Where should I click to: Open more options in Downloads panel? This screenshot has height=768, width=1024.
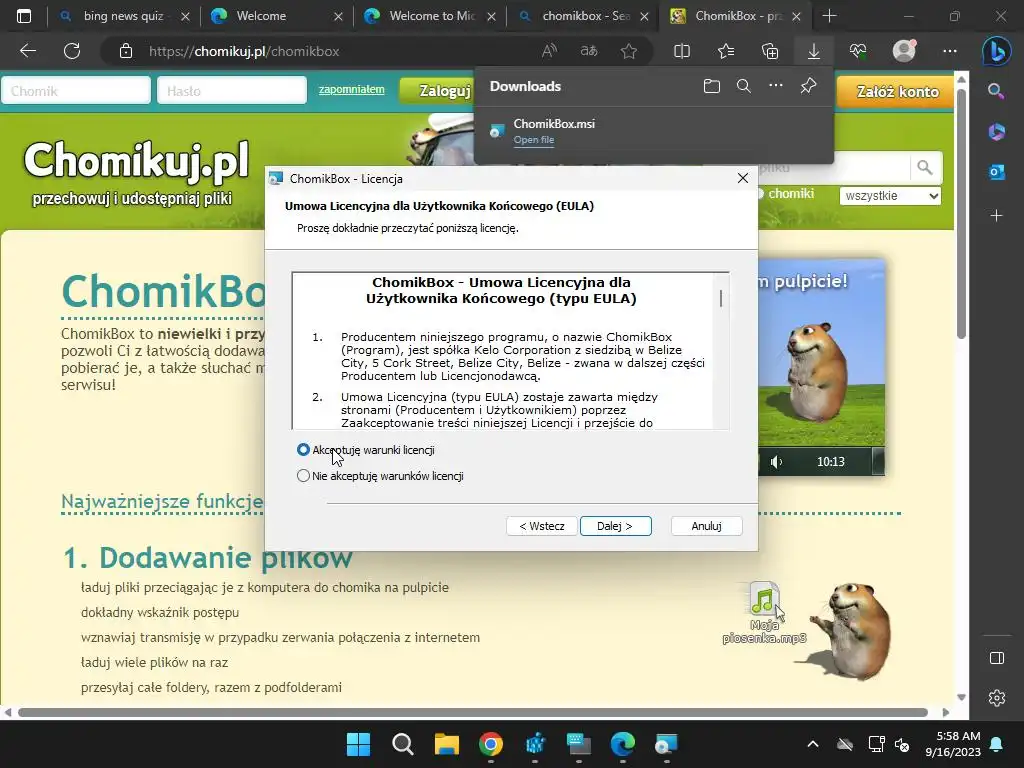[x=776, y=86]
